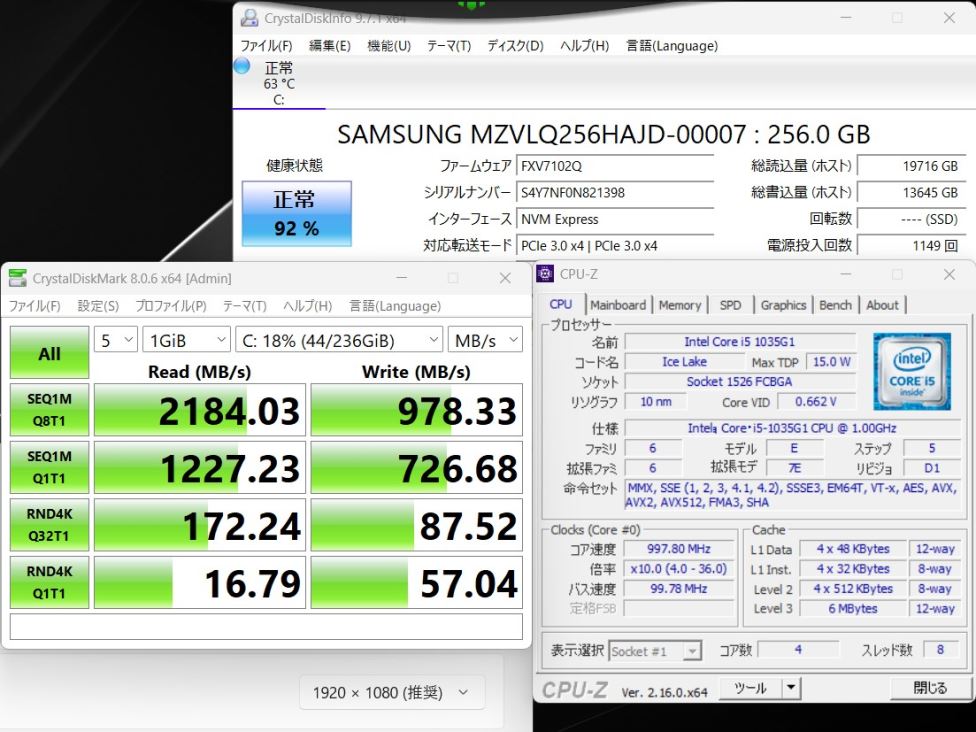Start the RND4K Q32T1 test

pyautogui.click(x=49, y=525)
